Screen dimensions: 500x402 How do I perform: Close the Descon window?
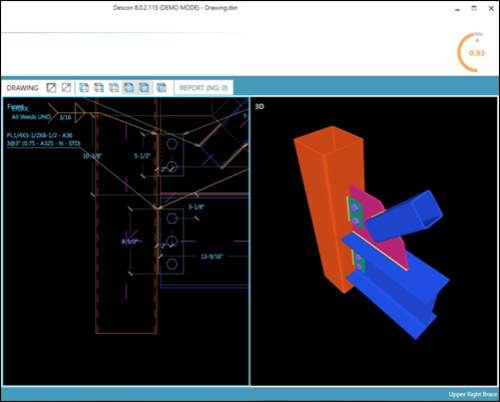point(491,9)
